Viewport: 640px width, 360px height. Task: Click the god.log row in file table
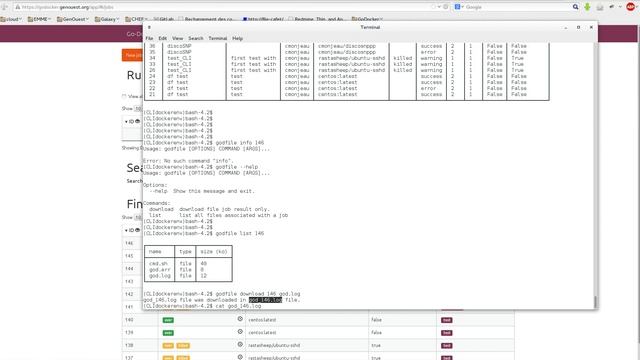click(188, 276)
